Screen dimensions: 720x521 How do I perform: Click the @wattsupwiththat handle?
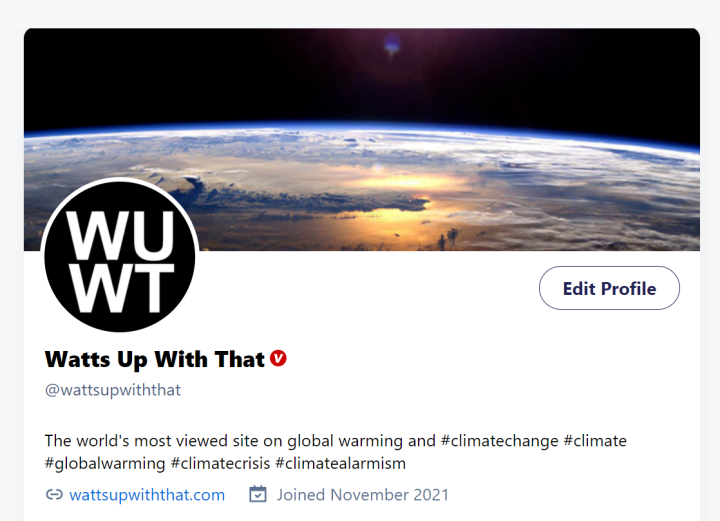click(x=112, y=390)
